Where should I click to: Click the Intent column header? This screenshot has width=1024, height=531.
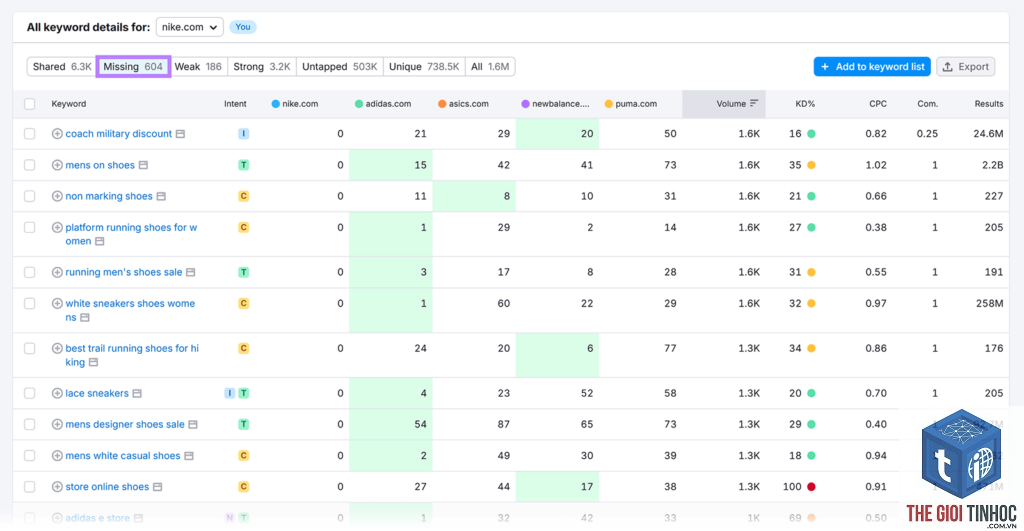point(235,104)
